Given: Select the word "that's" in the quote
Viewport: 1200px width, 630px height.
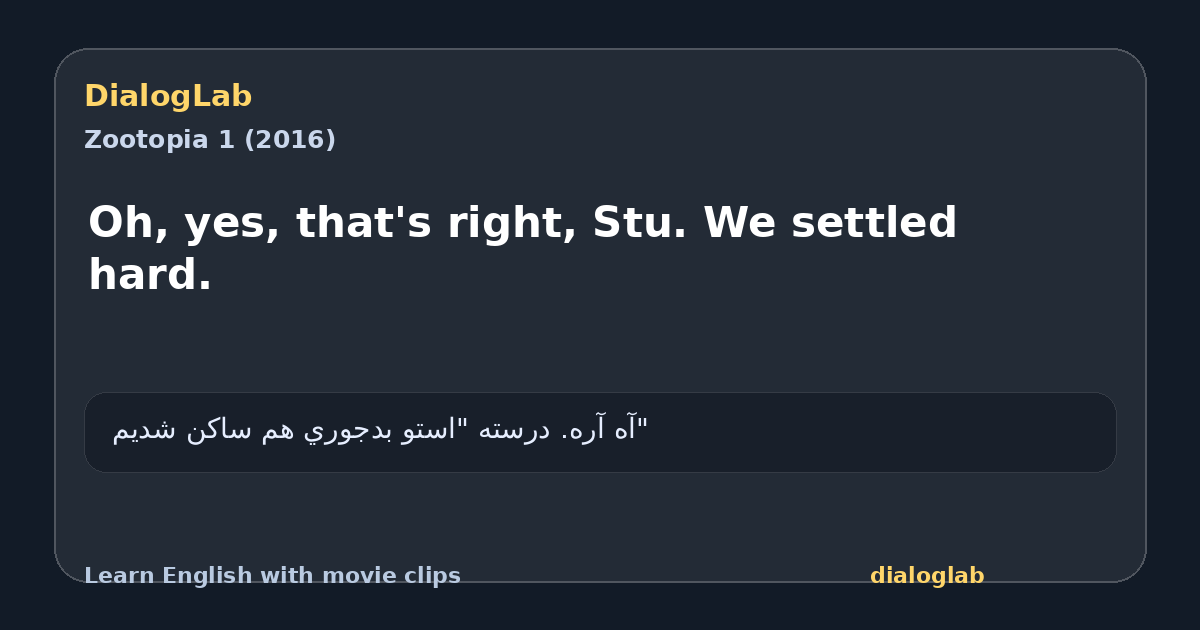Looking at the screenshot, I should 364,223.
